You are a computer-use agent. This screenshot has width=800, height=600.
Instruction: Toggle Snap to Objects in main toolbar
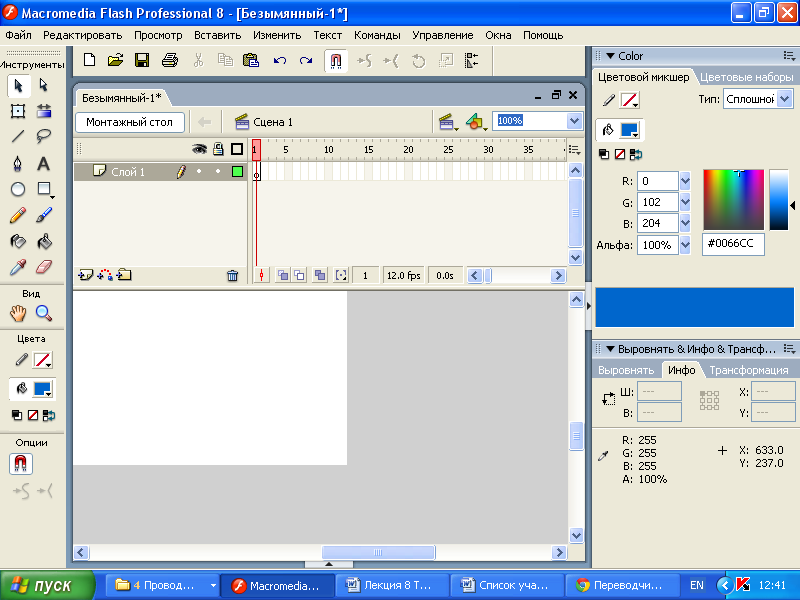[x=336, y=61]
